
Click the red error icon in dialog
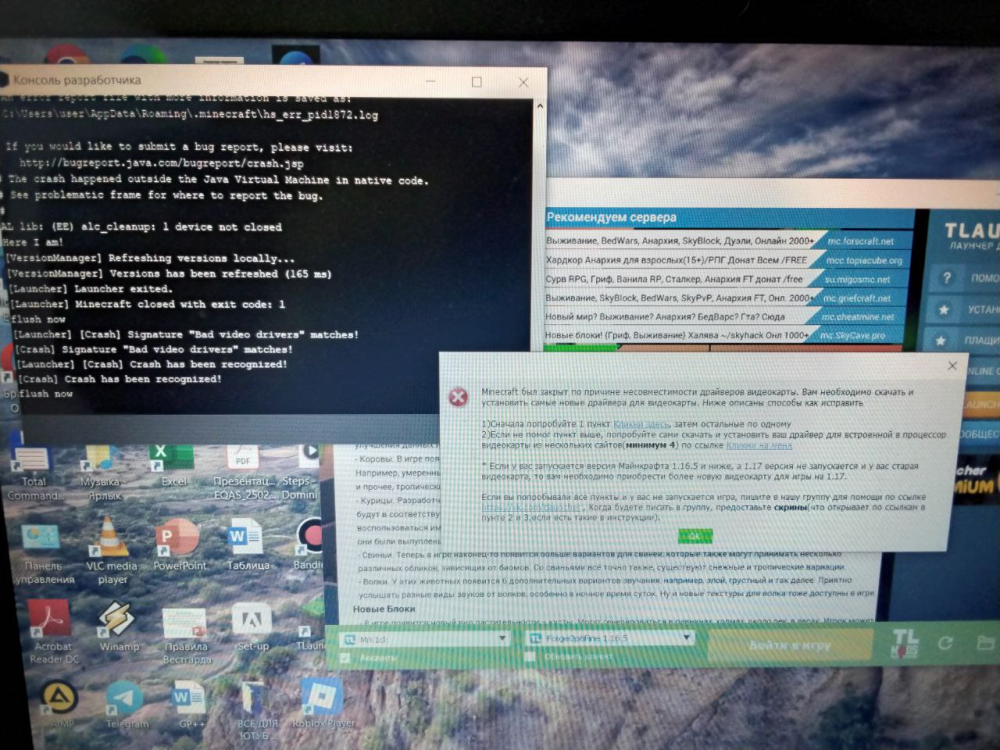[x=458, y=397]
